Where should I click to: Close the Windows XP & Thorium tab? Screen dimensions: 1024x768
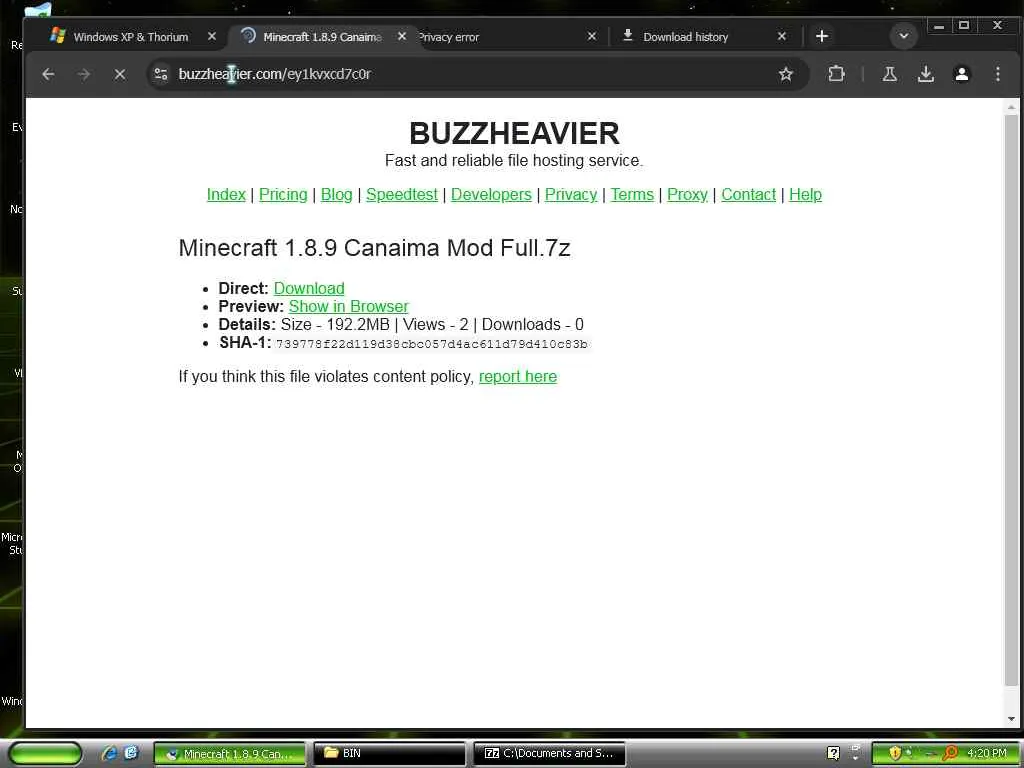[x=212, y=37]
